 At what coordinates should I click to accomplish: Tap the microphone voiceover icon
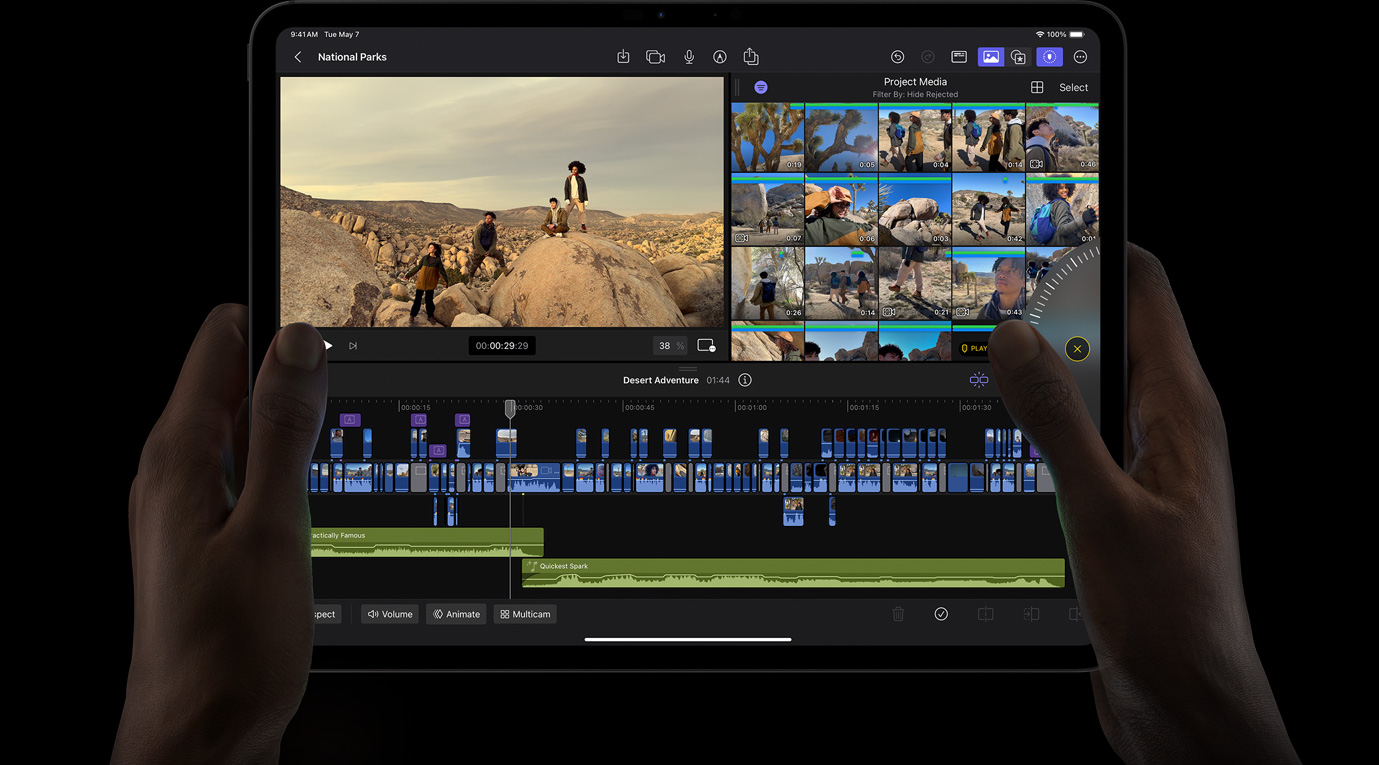pos(688,56)
